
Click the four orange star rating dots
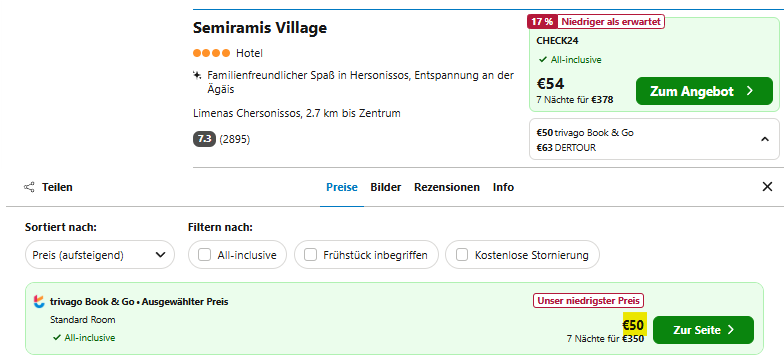212,53
